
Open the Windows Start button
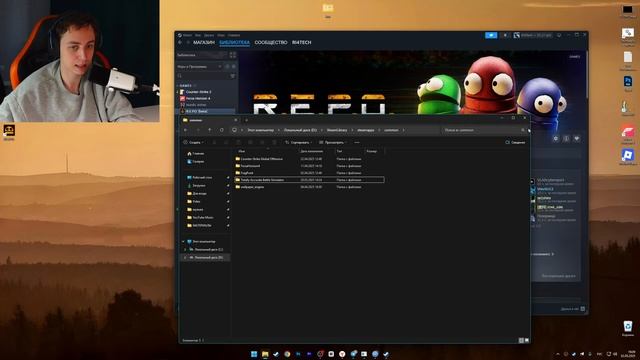254,354
